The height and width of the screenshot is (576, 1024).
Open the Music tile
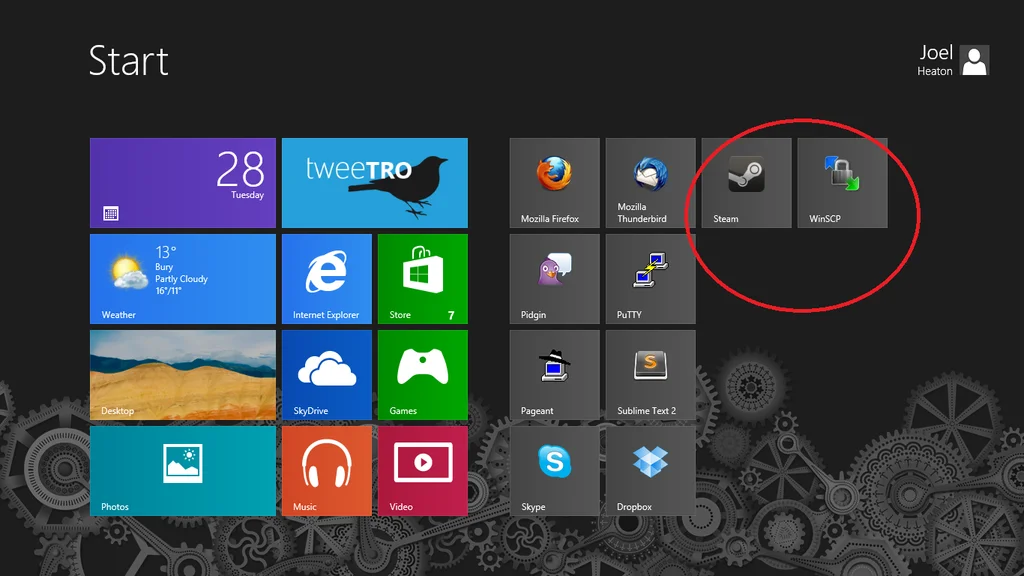(327, 471)
